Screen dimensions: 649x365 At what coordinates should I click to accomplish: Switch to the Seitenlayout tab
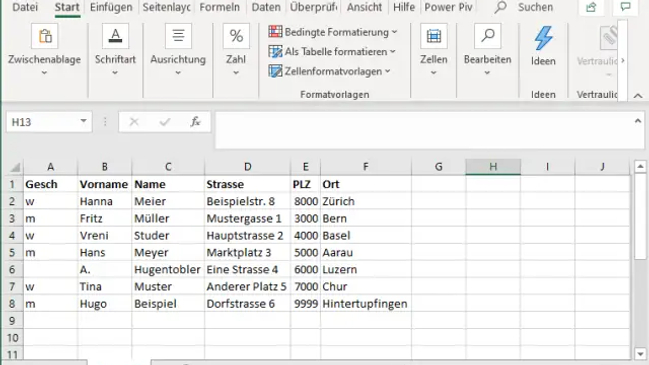166,7
